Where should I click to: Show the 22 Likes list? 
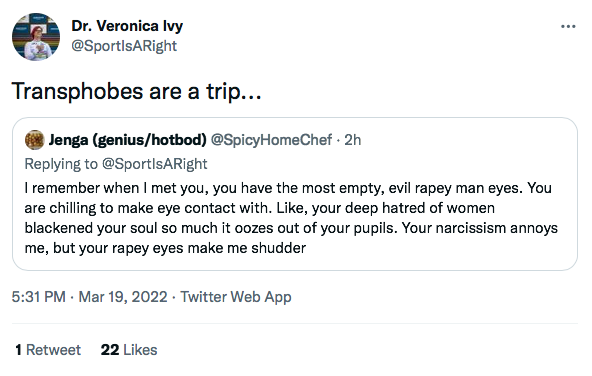click(129, 350)
